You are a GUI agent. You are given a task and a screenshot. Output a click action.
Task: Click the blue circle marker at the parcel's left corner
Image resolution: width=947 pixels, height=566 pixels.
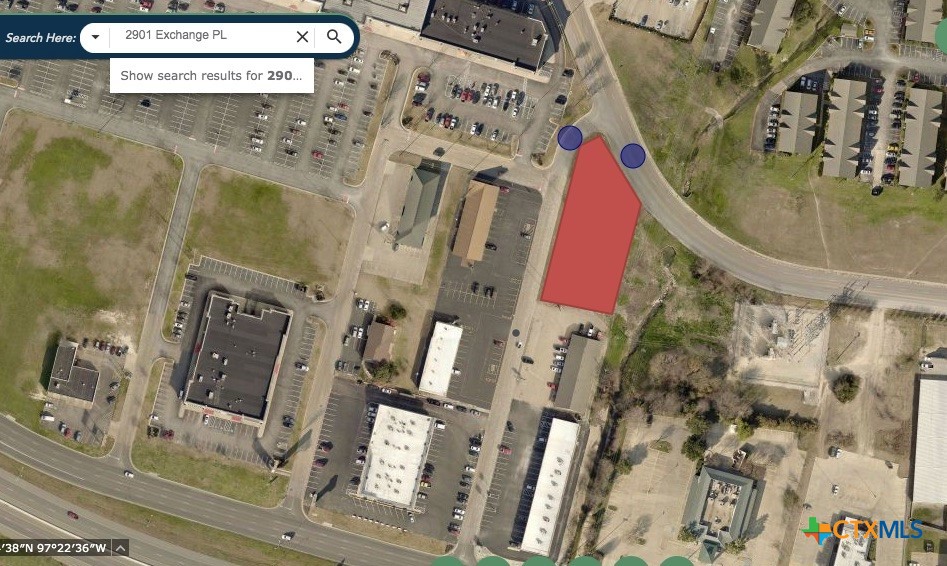click(570, 138)
